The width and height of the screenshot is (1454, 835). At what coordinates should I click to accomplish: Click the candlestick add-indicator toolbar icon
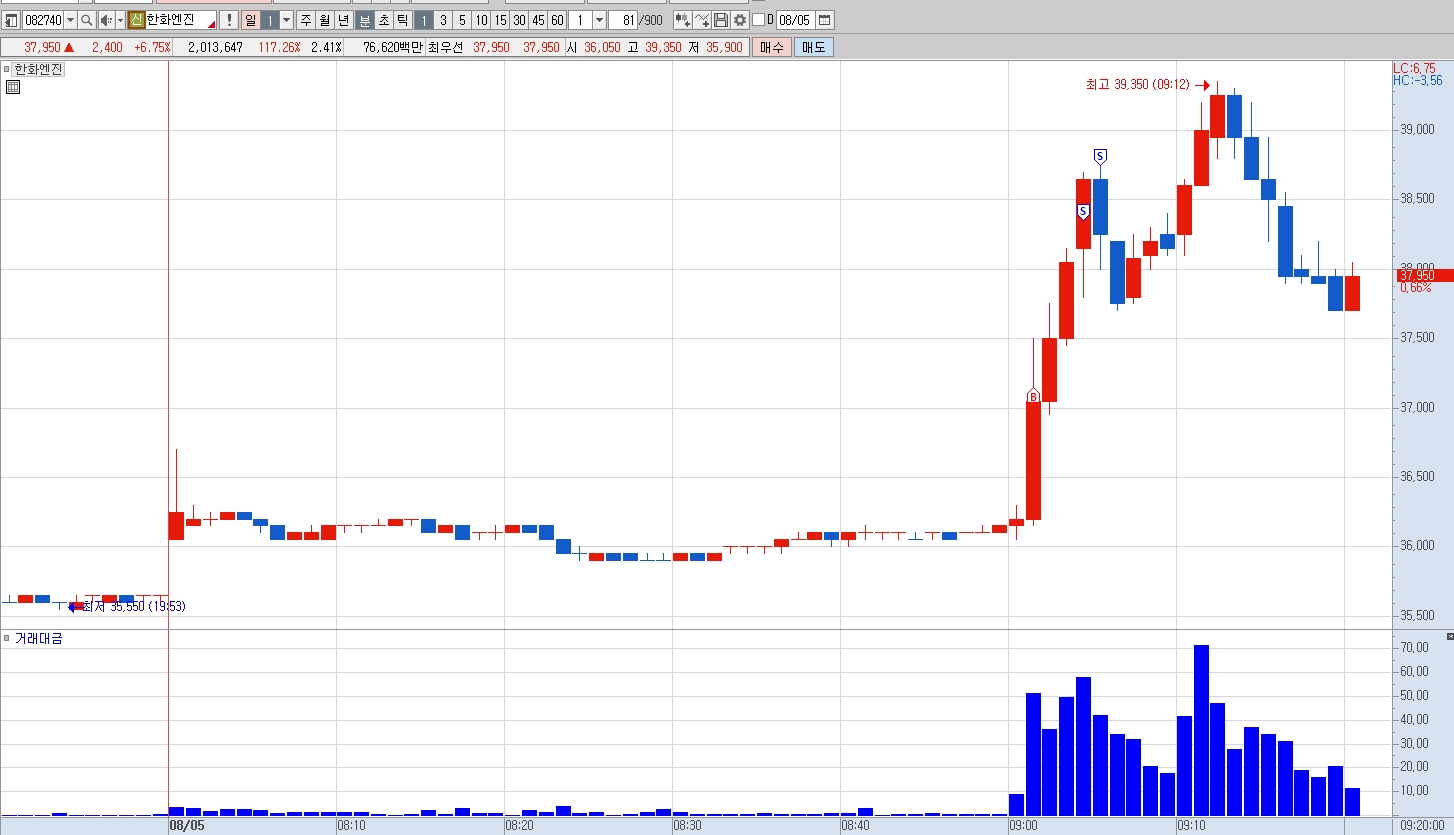[682, 20]
